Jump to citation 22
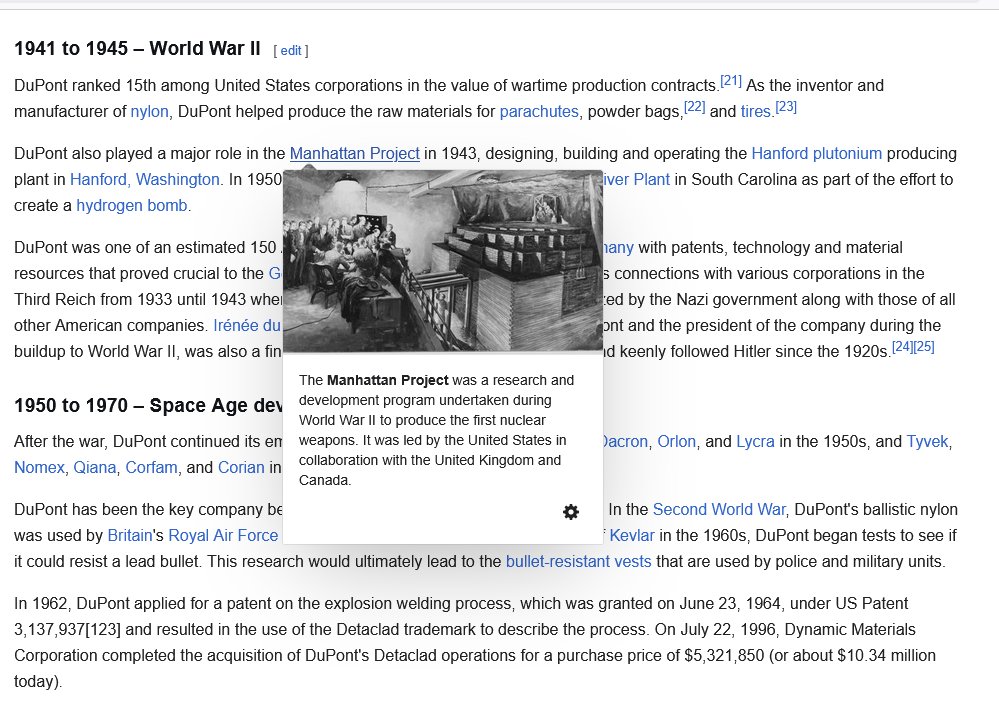This screenshot has height=715, width=999. (x=694, y=106)
